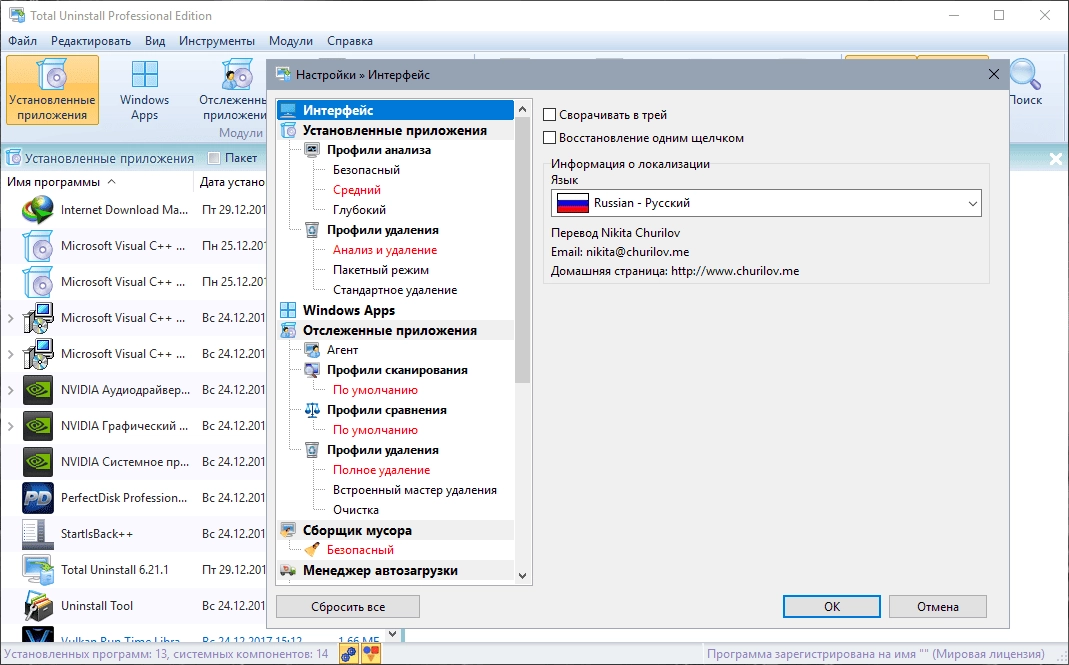Viewport: 1069px width, 665px height.
Task: Click Uninstall Tool program icon
Action: [37, 606]
